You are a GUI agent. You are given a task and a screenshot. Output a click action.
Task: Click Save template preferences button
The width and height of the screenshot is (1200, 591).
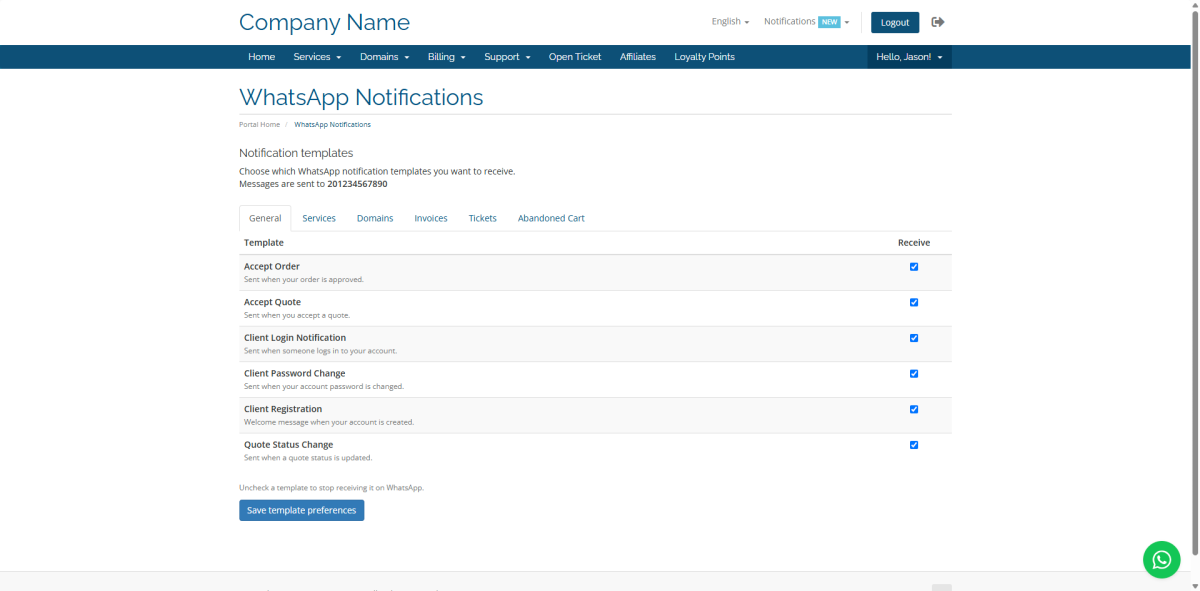point(302,510)
